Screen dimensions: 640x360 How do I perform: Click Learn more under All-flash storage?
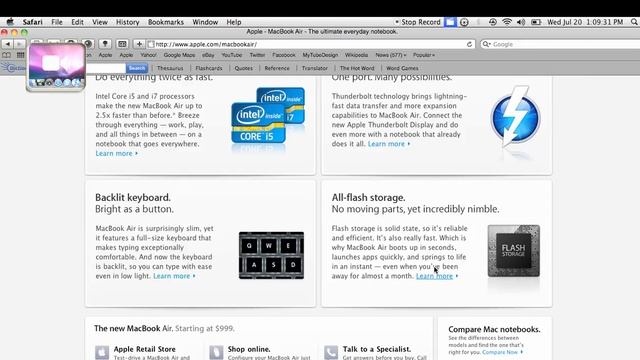click(437, 276)
